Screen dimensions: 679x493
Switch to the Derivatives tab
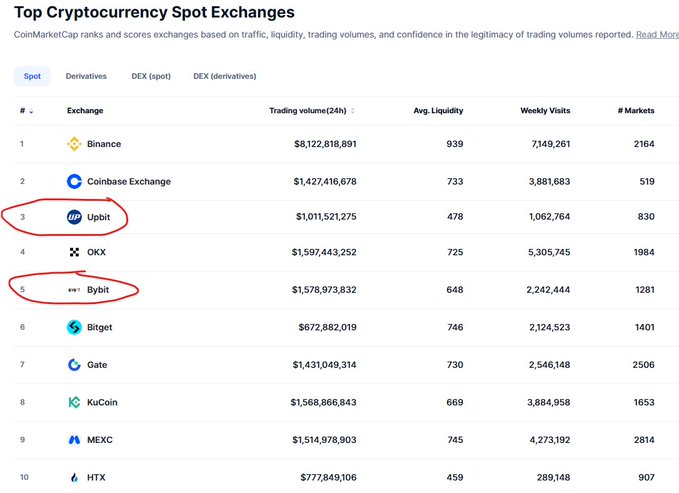coord(86,76)
